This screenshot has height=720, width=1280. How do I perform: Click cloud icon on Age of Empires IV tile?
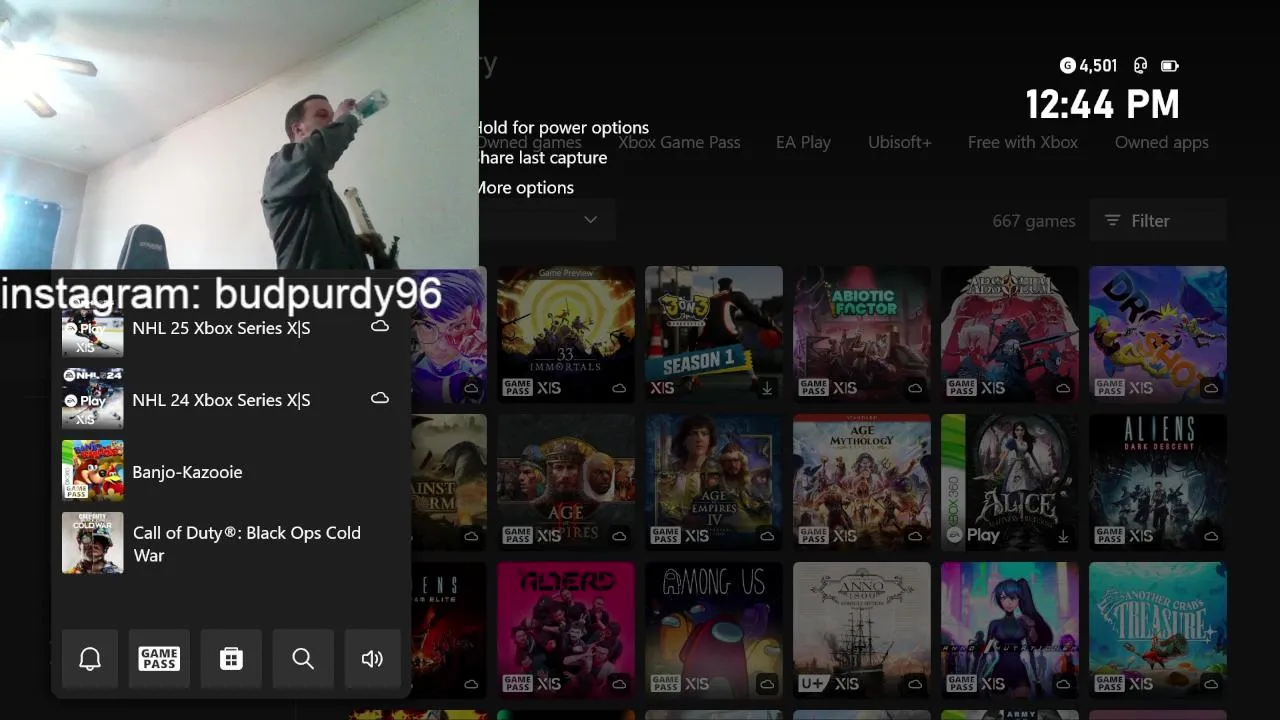[x=767, y=537]
